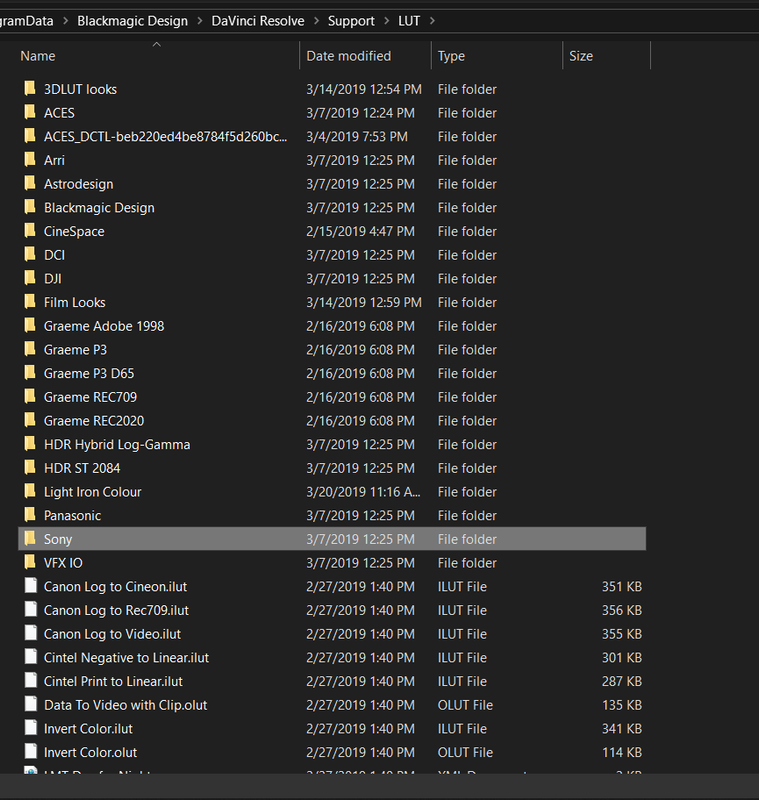This screenshot has width=759, height=800.
Task: Click OLUT File type of Data To Video
Action: coord(465,705)
